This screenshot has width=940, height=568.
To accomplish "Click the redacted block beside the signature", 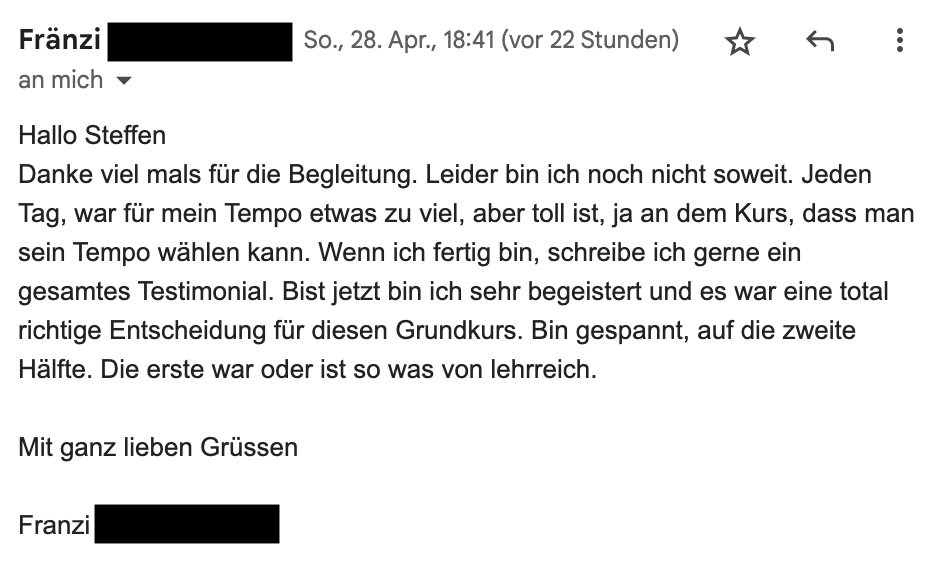I will (x=187, y=524).
